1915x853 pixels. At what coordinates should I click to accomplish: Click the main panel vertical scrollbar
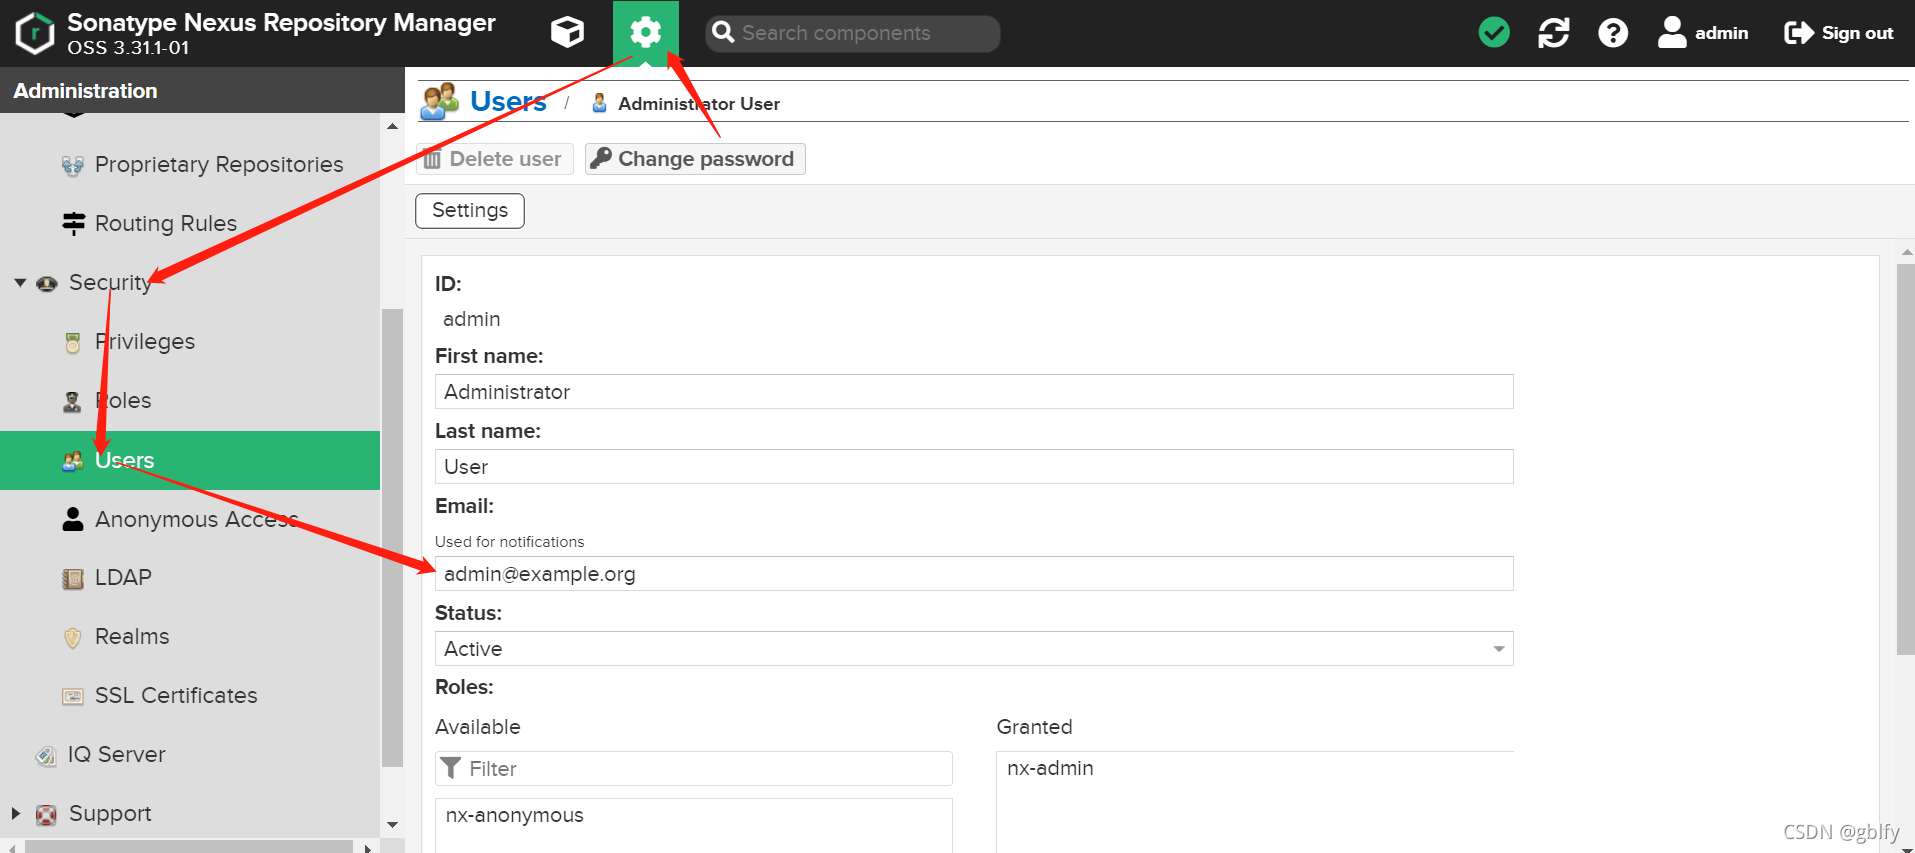1906,460
